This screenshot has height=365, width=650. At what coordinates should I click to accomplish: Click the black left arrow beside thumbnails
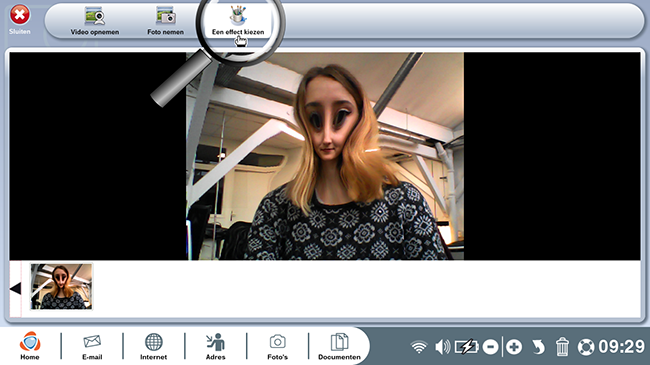click(x=15, y=288)
